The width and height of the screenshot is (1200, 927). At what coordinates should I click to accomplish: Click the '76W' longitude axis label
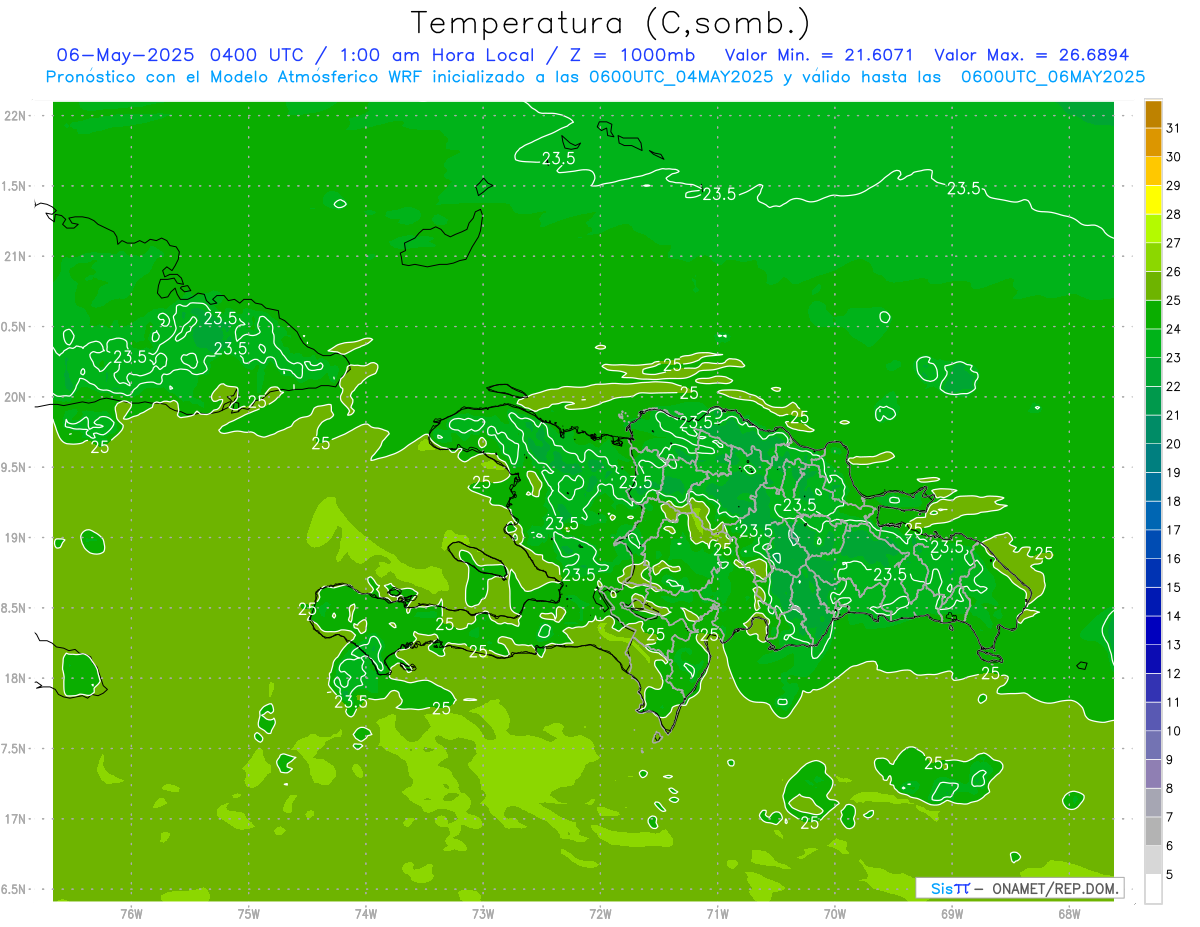(x=131, y=913)
